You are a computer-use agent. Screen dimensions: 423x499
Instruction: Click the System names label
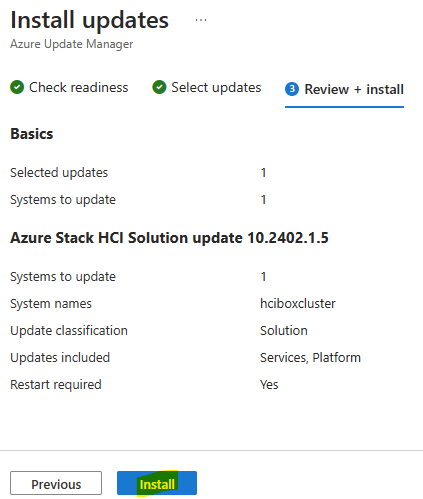click(x=51, y=304)
